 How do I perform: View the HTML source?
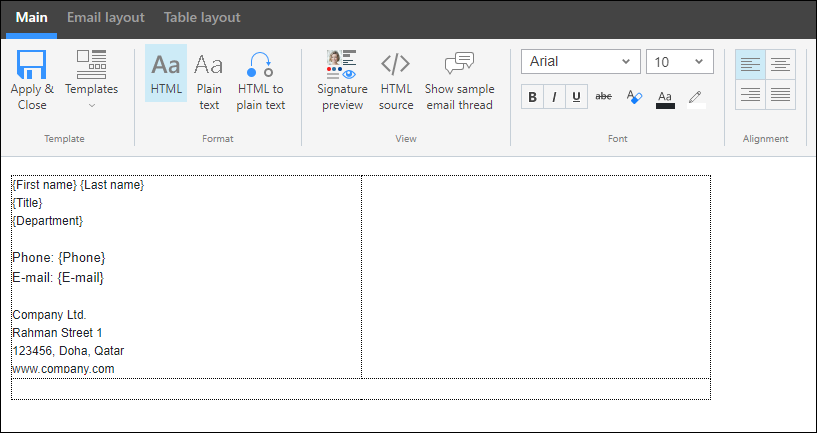point(396,80)
